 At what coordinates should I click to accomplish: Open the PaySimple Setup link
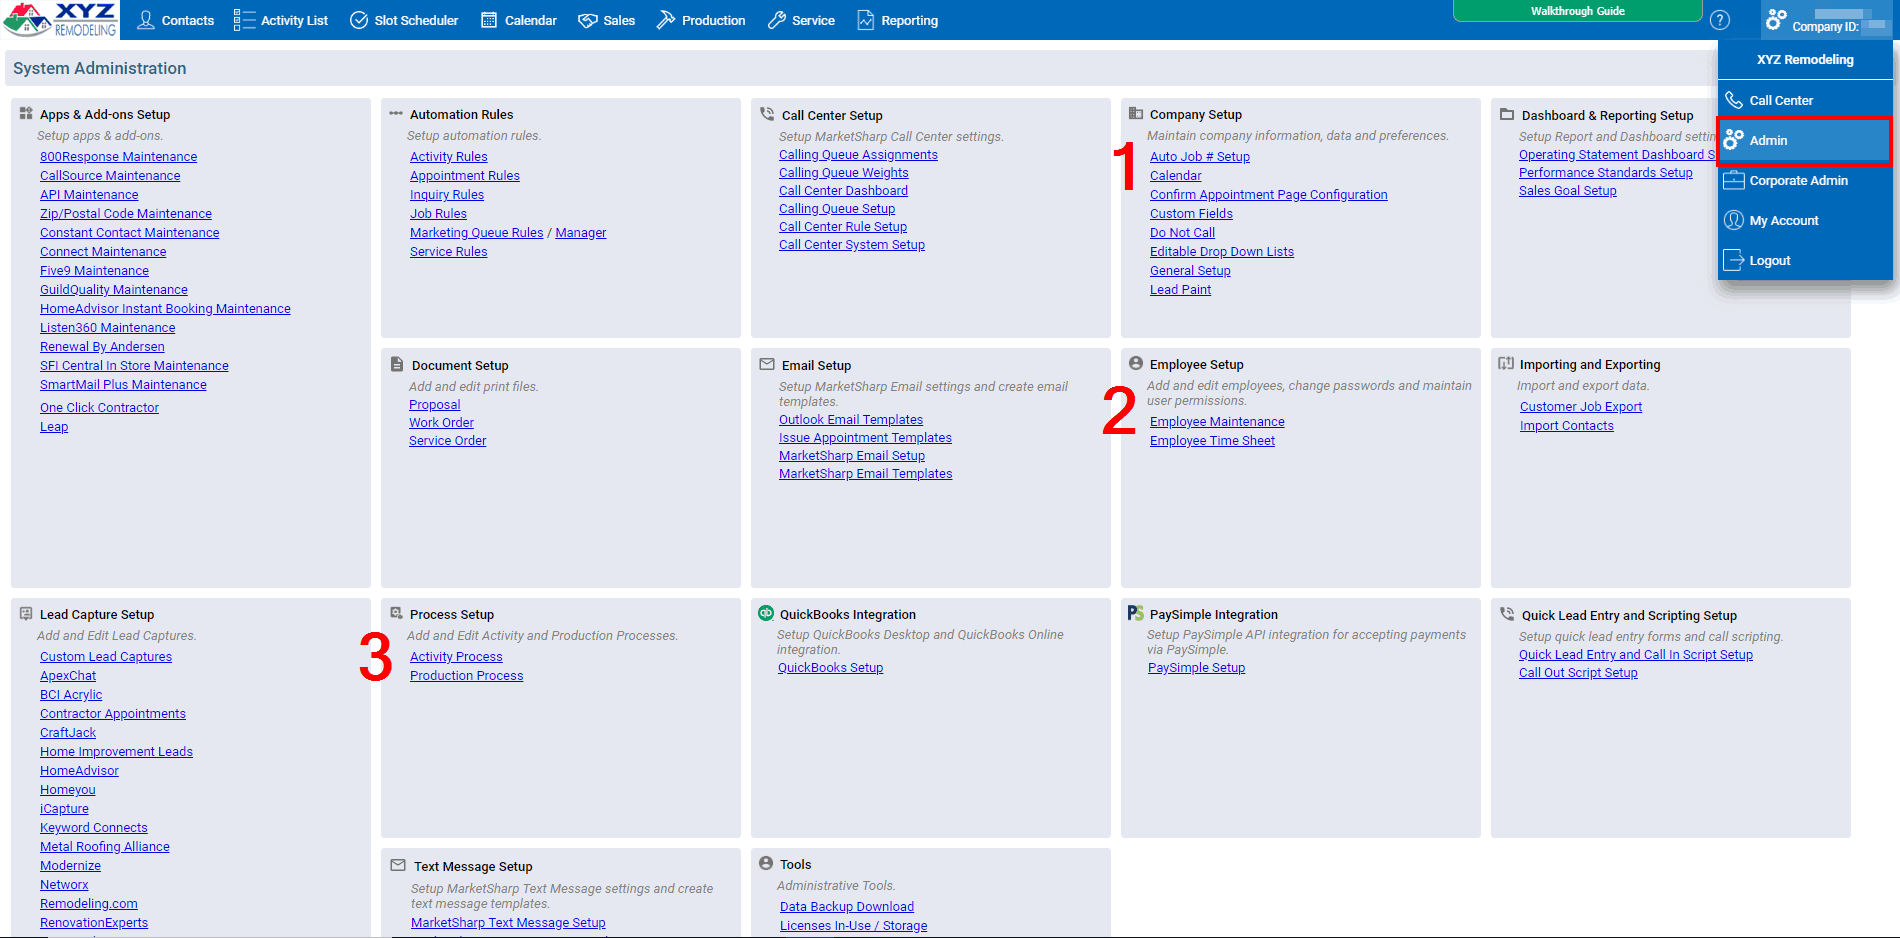pos(1196,668)
